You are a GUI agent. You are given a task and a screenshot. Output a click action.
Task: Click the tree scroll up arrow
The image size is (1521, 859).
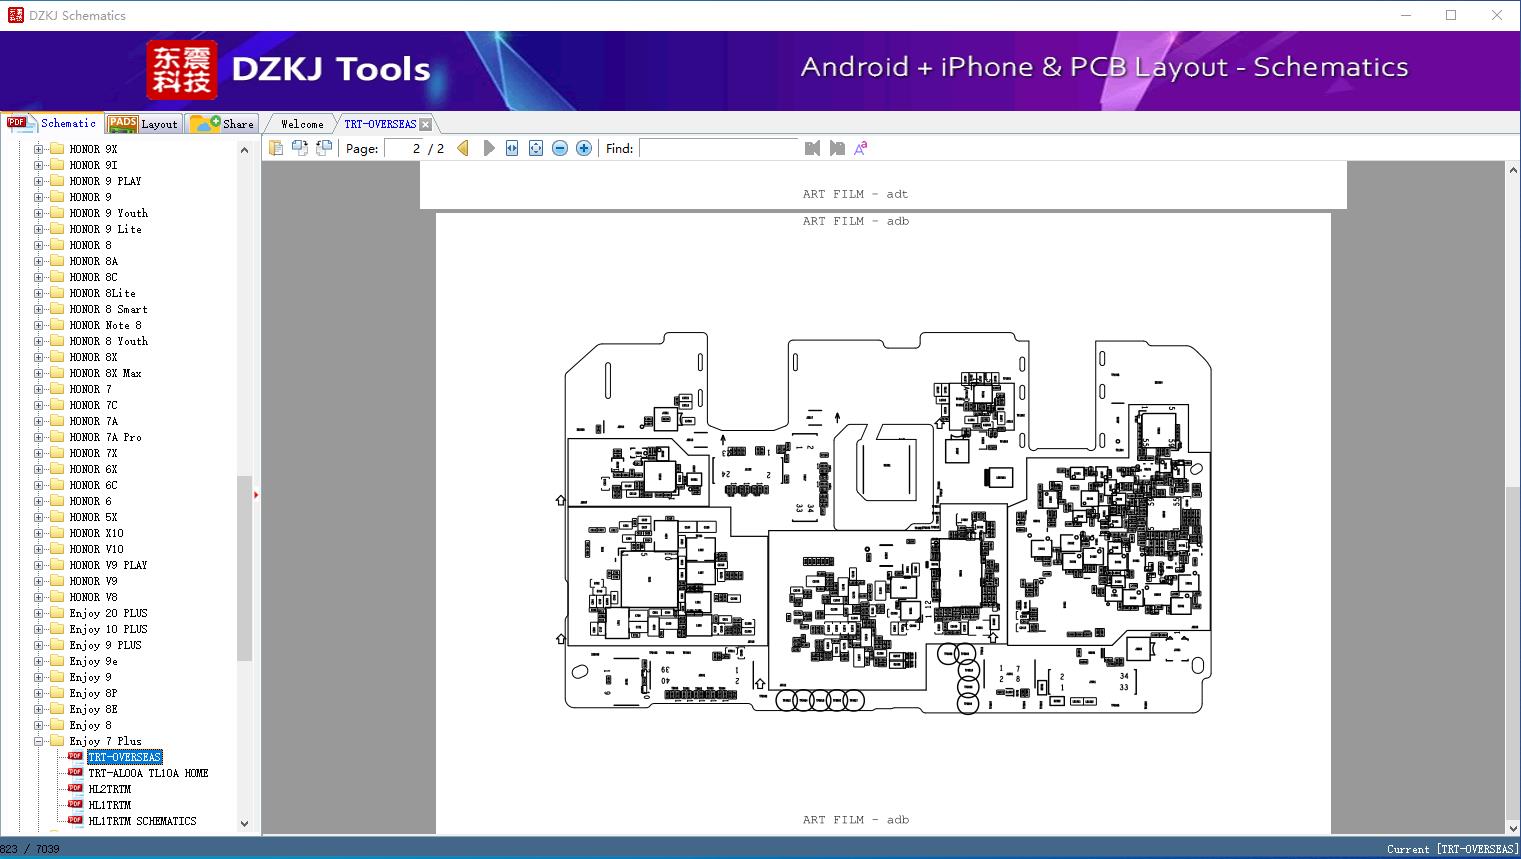pyautogui.click(x=244, y=150)
